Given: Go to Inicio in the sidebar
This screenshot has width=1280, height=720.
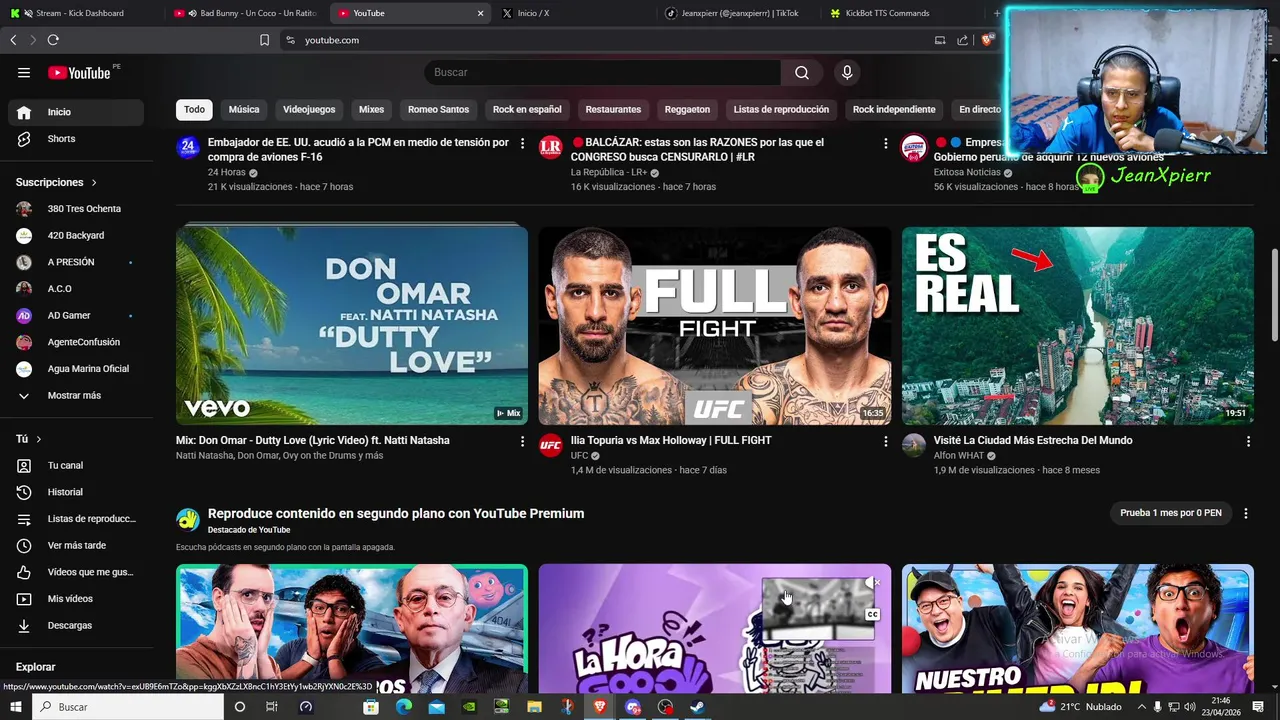Looking at the screenshot, I should point(76,112).
